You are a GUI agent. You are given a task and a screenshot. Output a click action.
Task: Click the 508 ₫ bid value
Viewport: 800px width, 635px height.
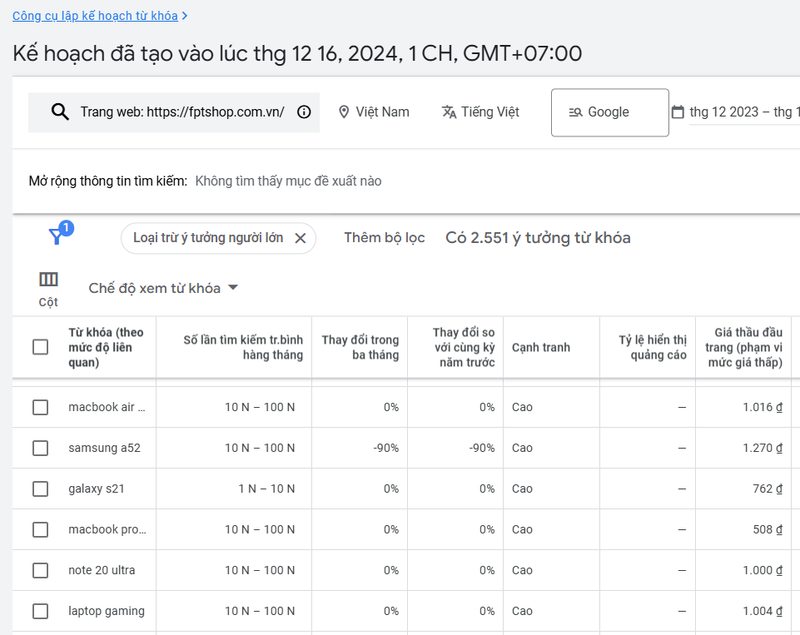[767, 529]
